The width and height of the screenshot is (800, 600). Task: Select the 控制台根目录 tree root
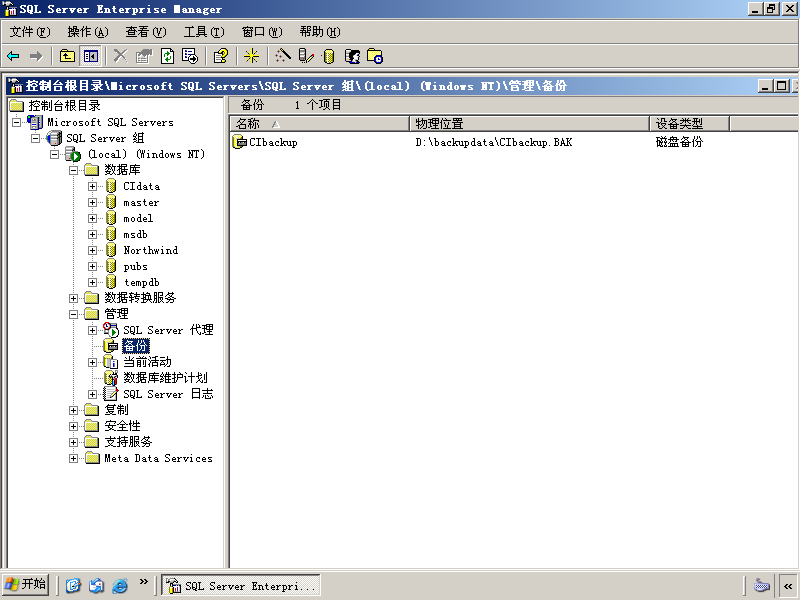click(64, 106)
